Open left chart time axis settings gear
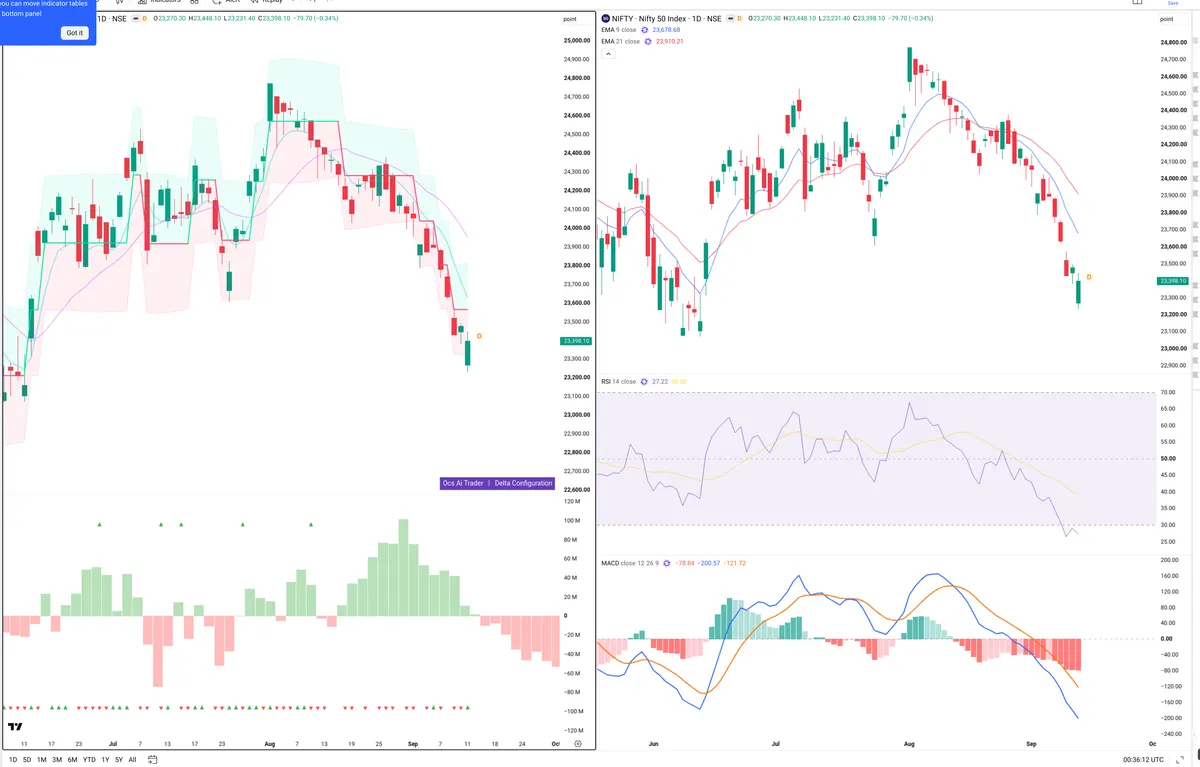Screen dimensions: 1200x767 tap(577, 744)
